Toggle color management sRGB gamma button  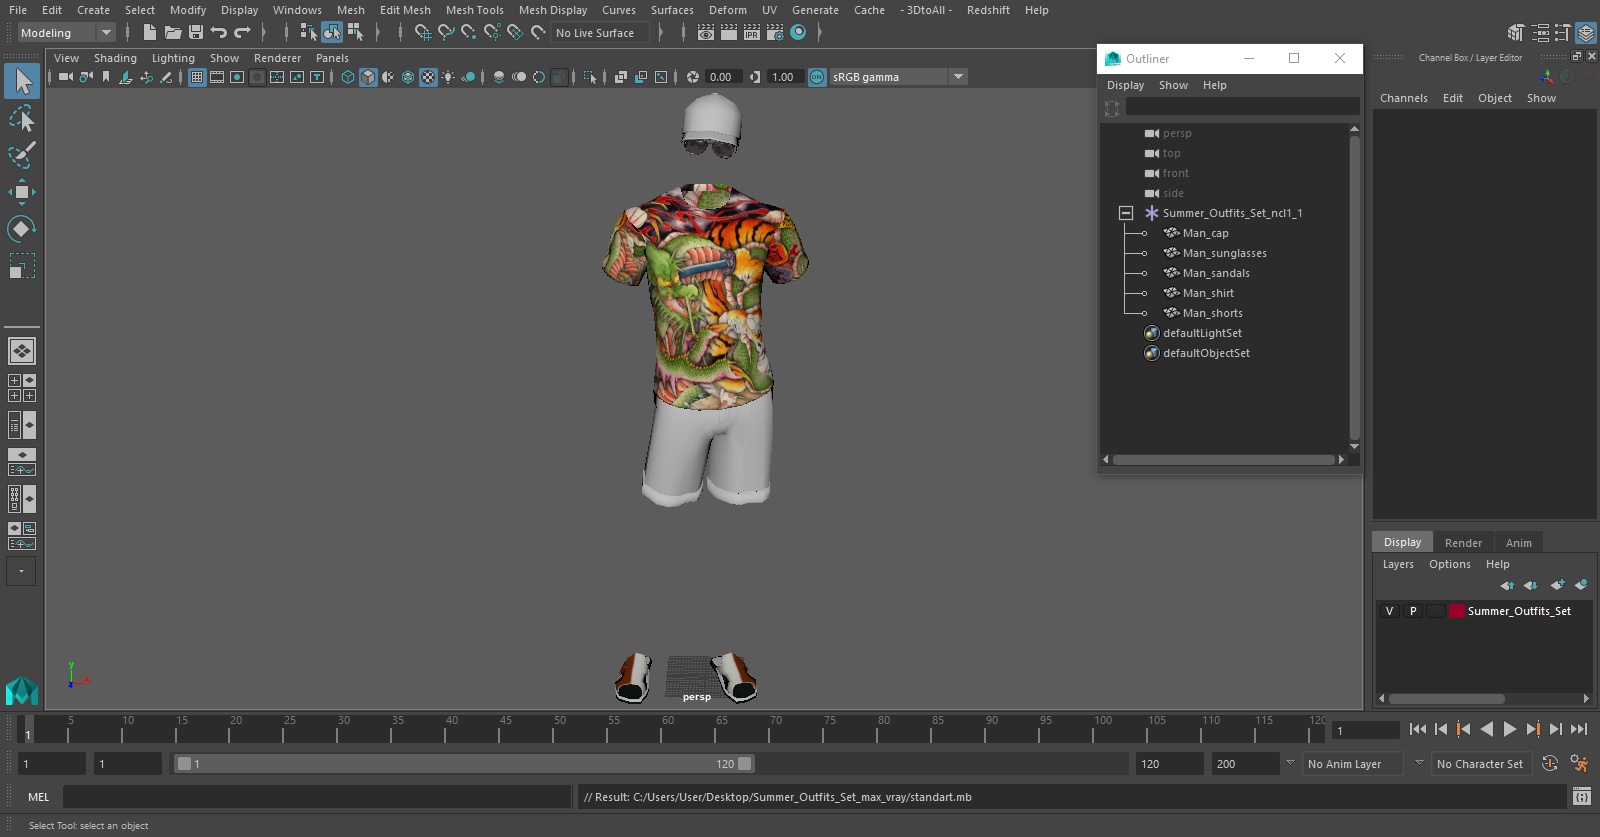click(817, 77)
